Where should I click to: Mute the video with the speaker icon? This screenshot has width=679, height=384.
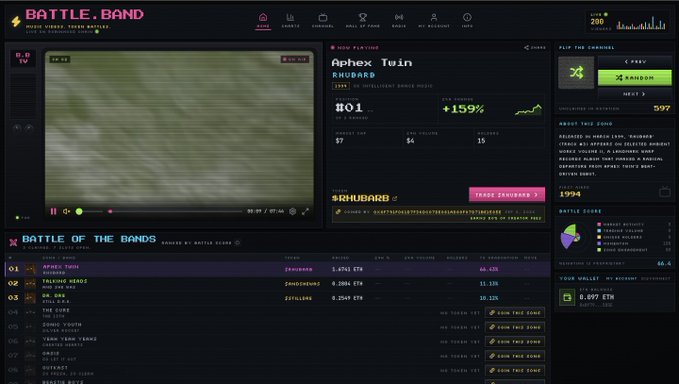(66, 211)
